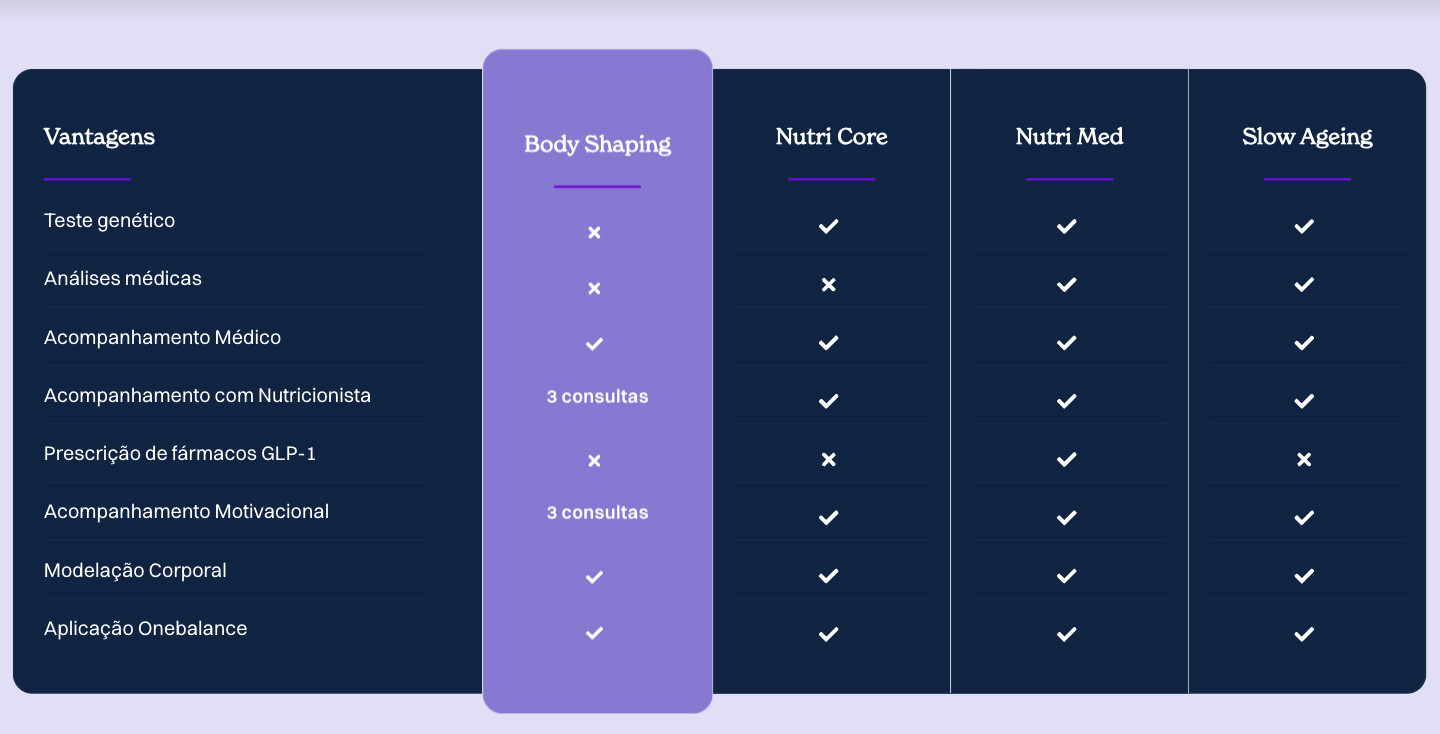
Task: Select the Nutri Core plan header
Action: 831,137
